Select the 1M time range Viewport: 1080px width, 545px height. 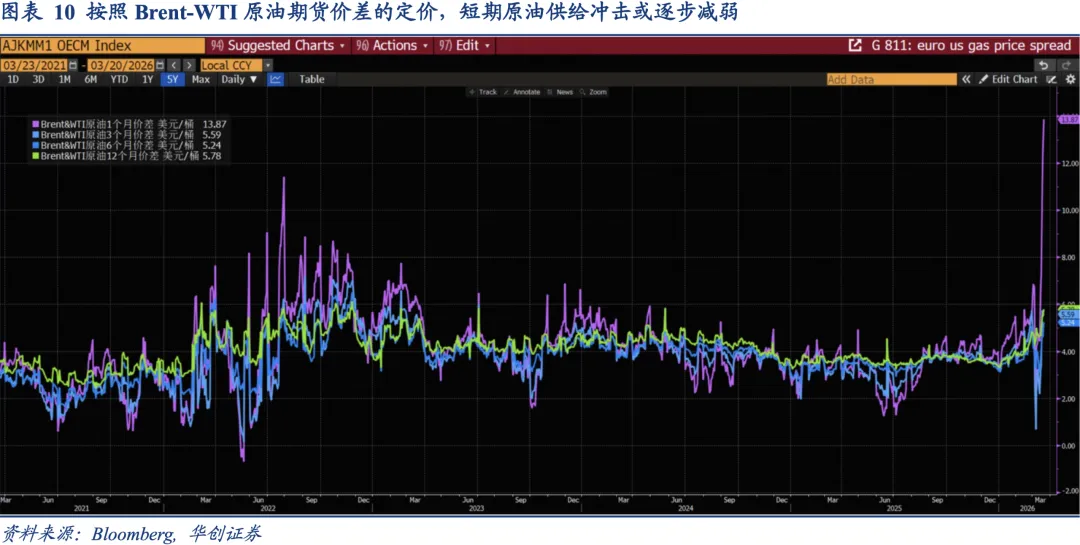coord(64,79)
